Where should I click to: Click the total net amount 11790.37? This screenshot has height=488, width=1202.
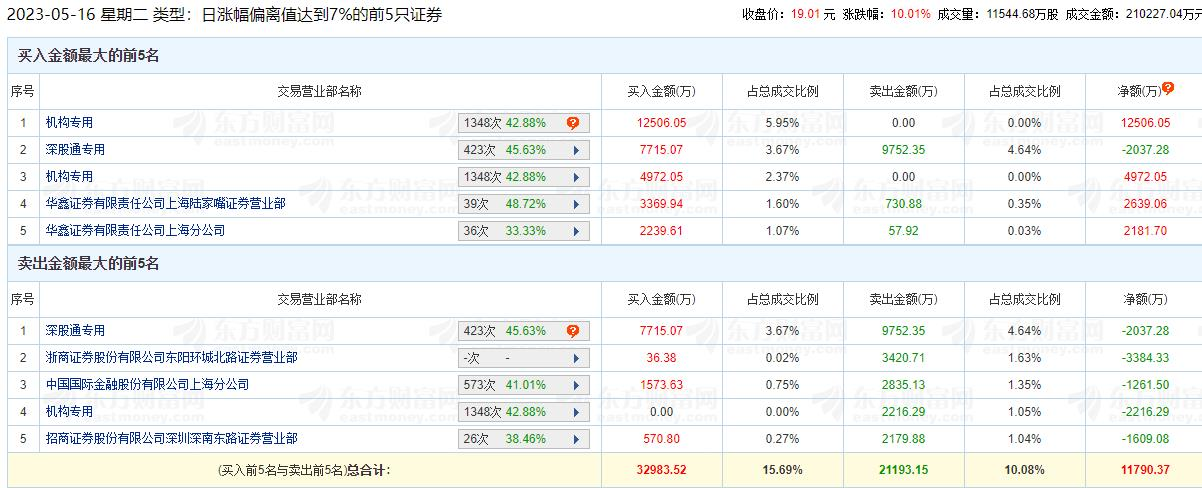click(1143, 469)
